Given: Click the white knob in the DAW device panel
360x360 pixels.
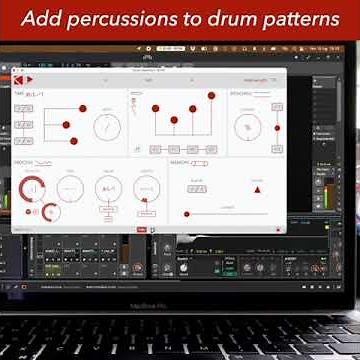Looking at the screenshot, I should pyautogui.click(x=183, y=267).
